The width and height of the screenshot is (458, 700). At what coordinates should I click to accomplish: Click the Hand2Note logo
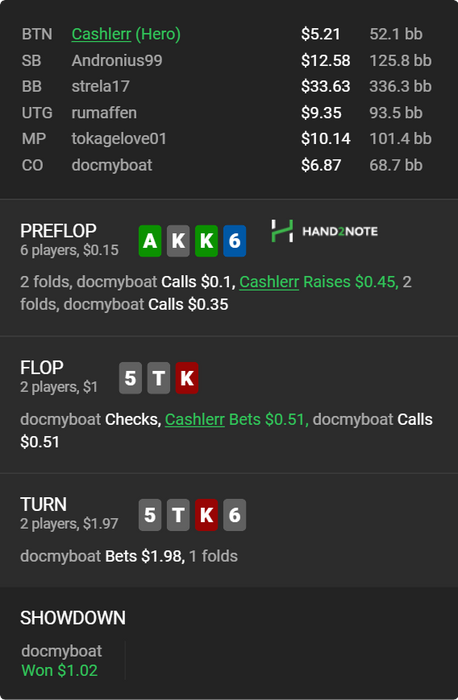[325, 231]
